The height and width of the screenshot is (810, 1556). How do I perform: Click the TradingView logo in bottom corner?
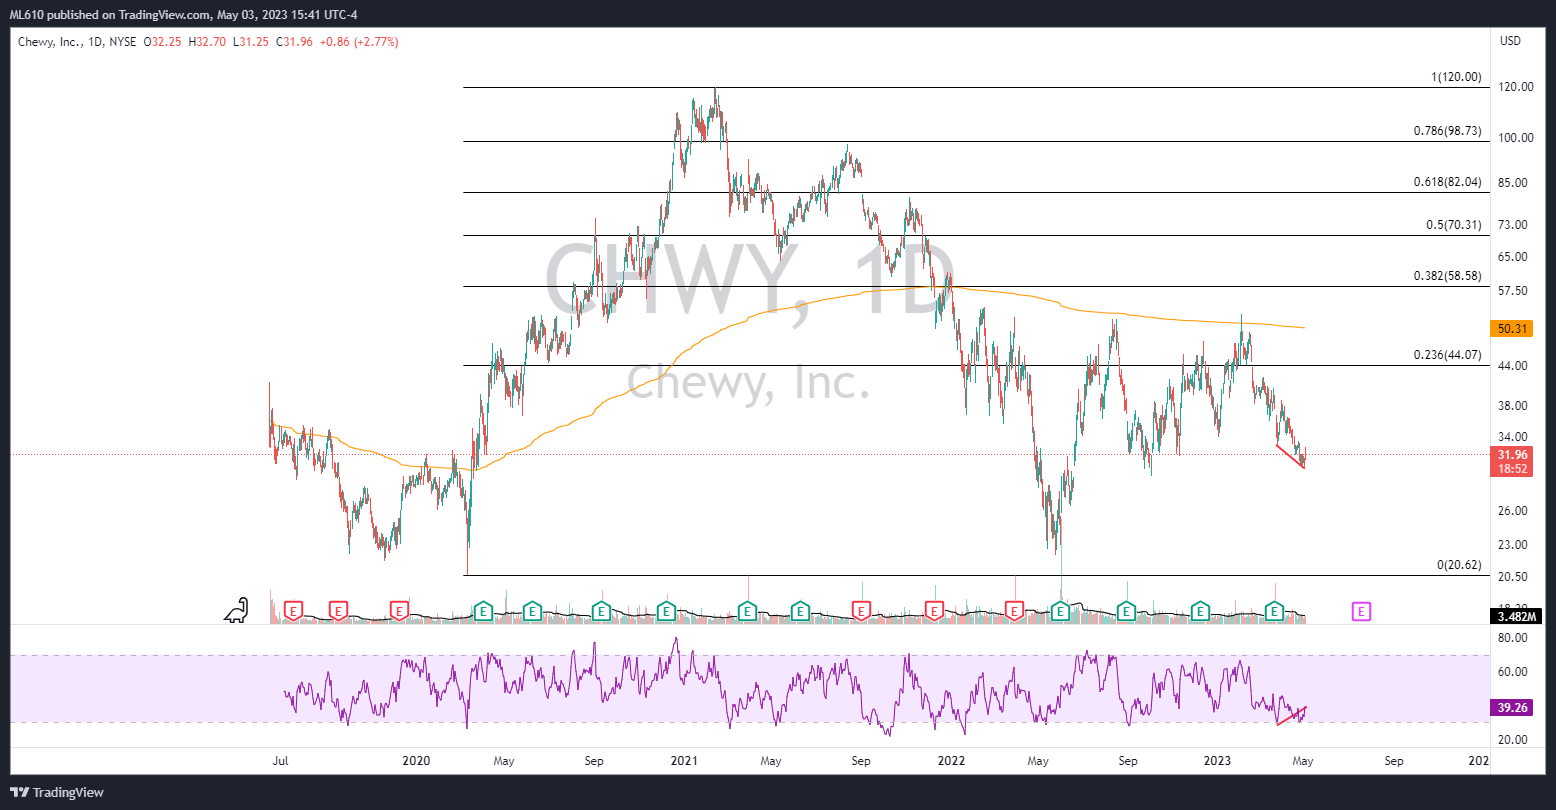57,792
